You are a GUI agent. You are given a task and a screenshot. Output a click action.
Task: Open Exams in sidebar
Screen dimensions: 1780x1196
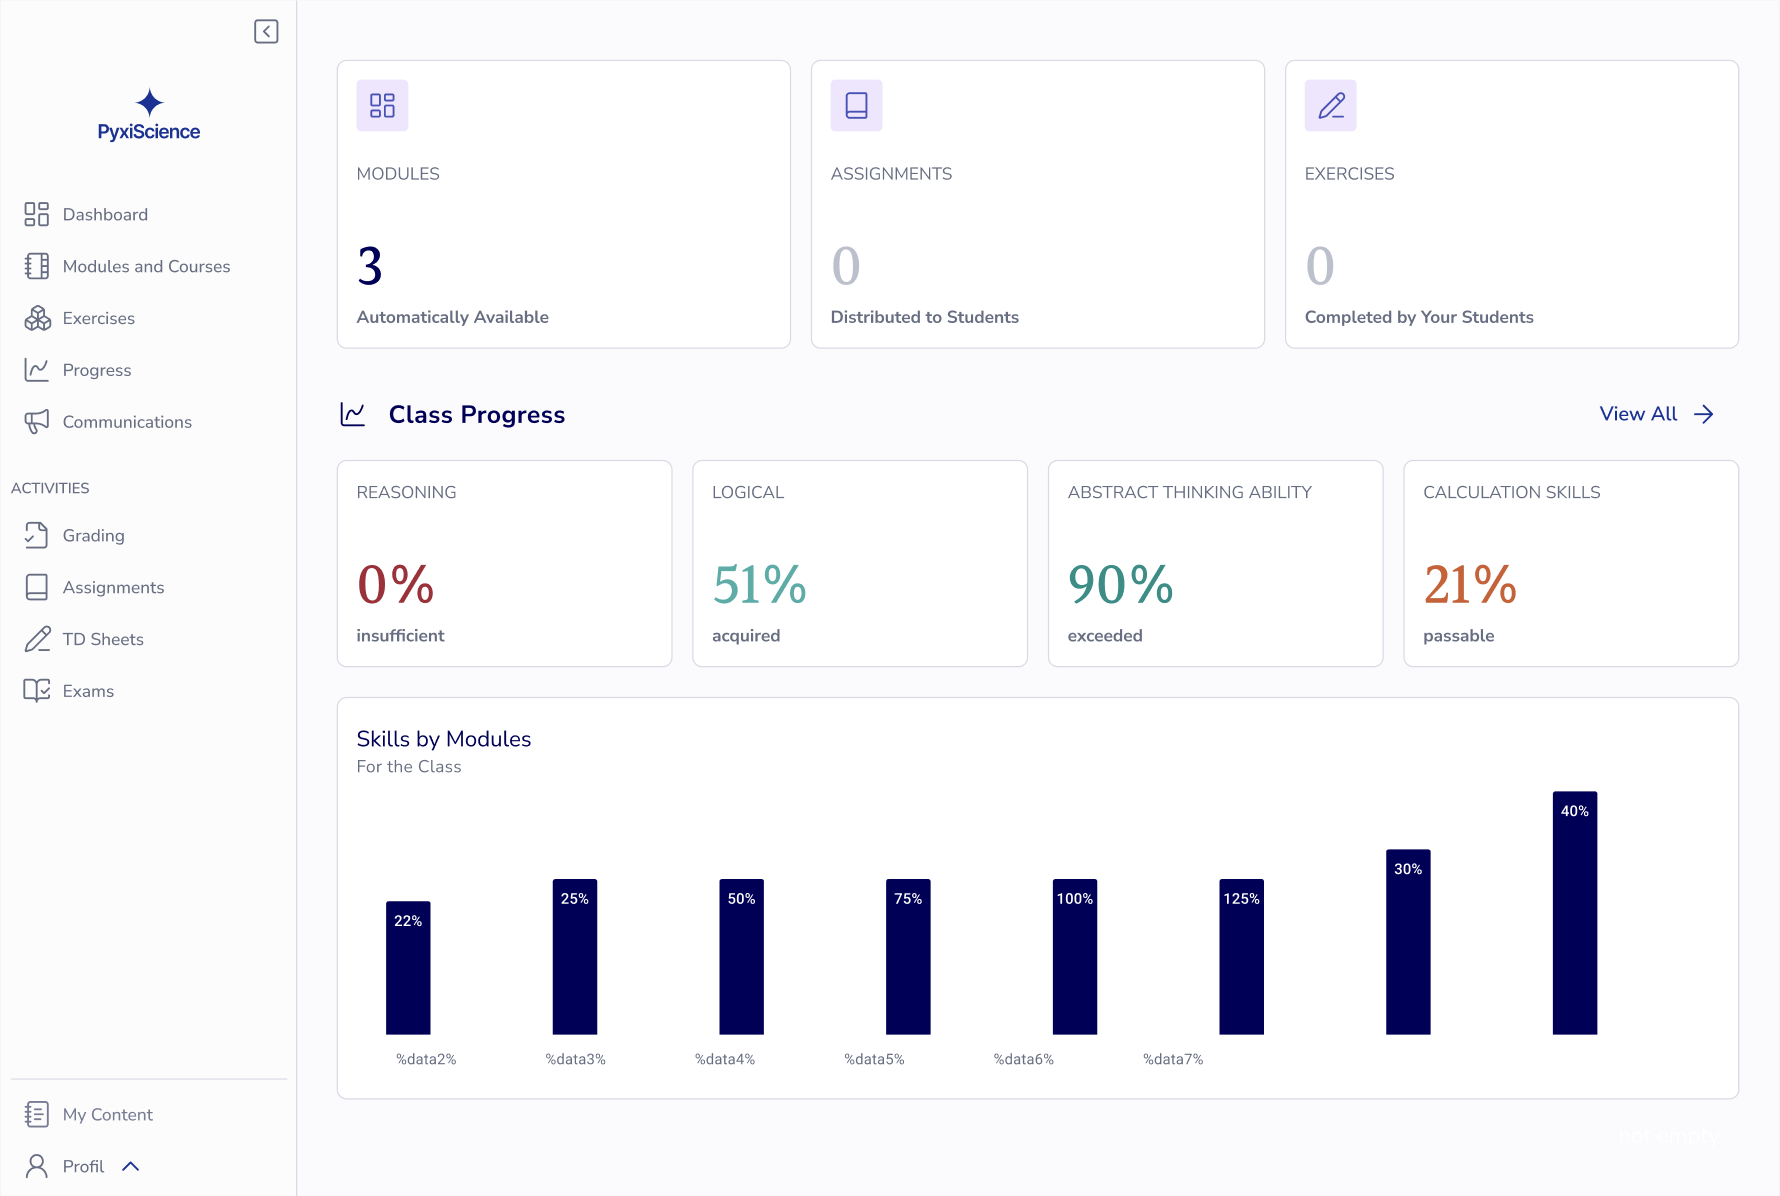coord(88,691)
